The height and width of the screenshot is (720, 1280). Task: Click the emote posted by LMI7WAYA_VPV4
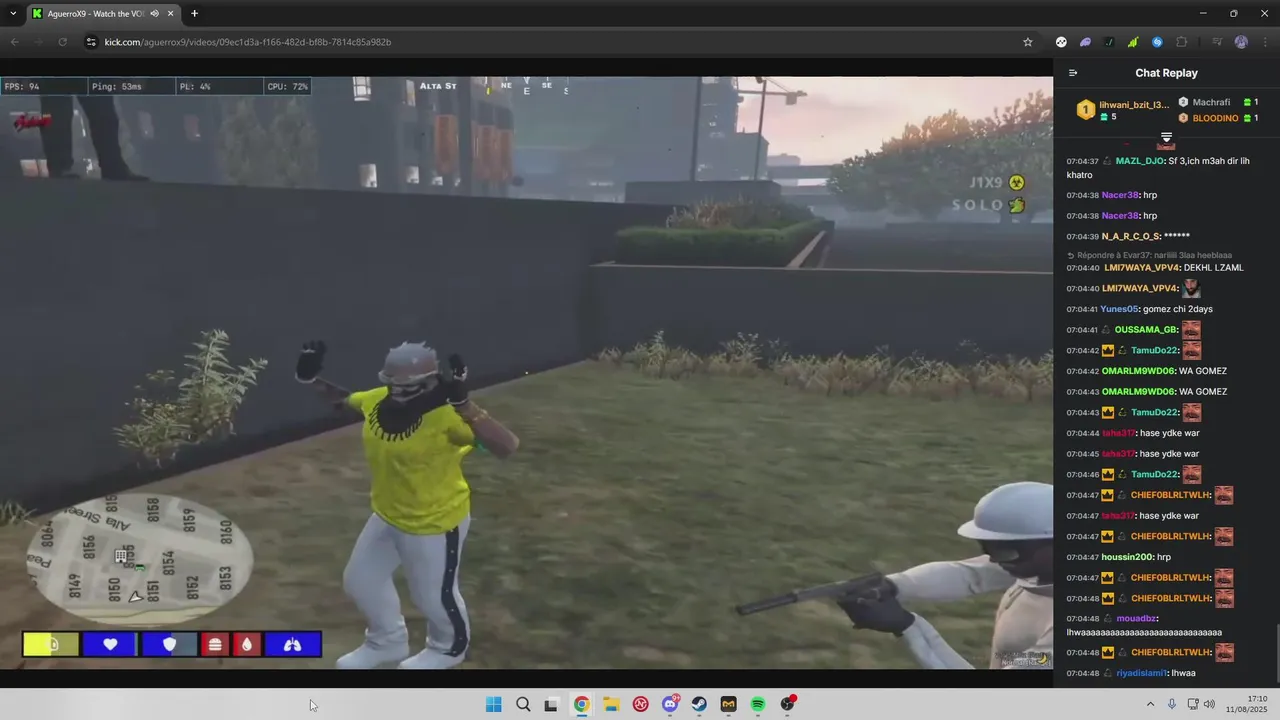click(1191, 288)
